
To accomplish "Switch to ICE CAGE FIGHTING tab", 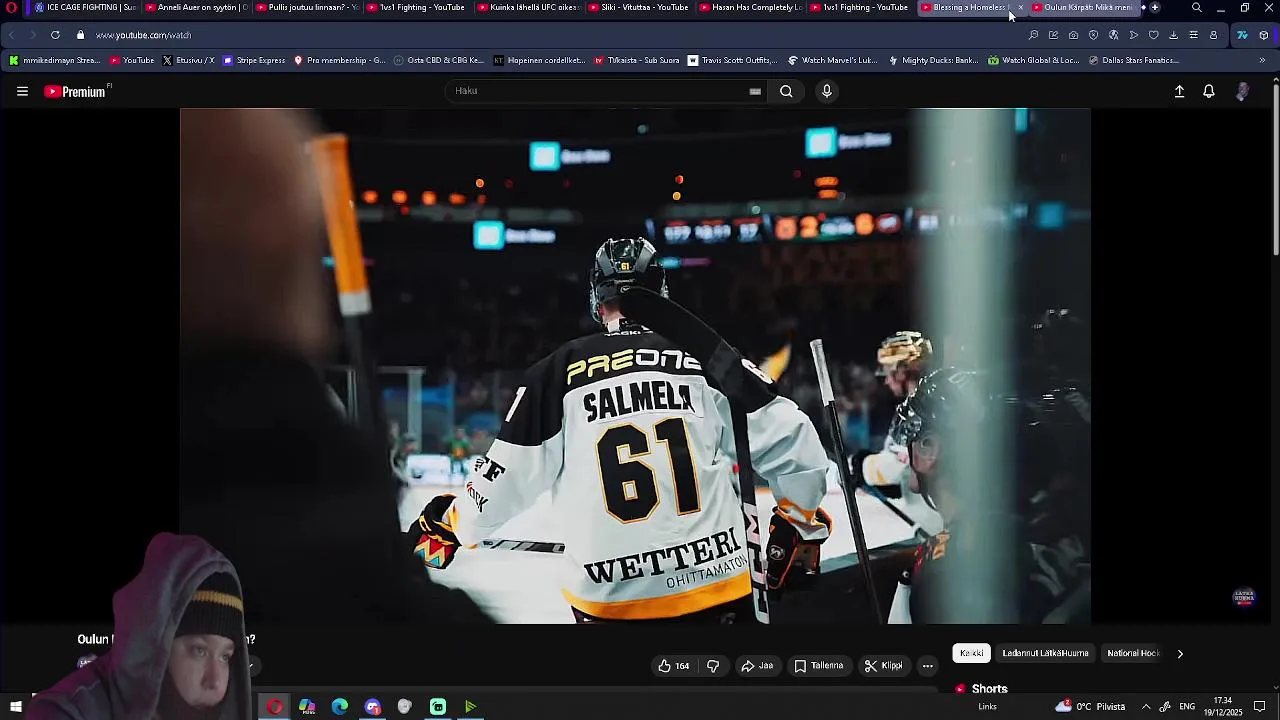I will click(x=84, y=7).
